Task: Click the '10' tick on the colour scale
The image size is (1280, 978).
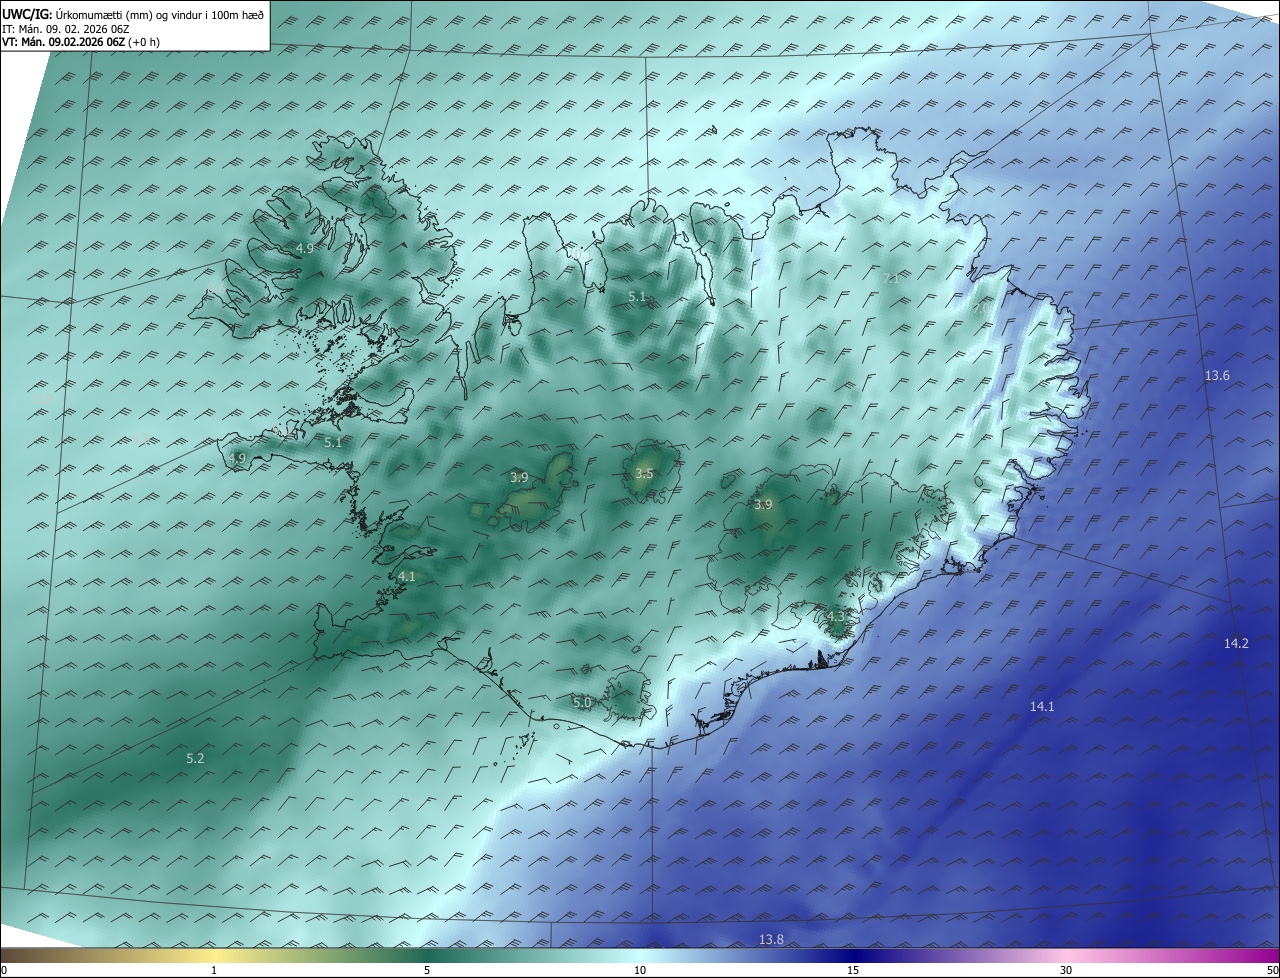Action: click(640, 970)
